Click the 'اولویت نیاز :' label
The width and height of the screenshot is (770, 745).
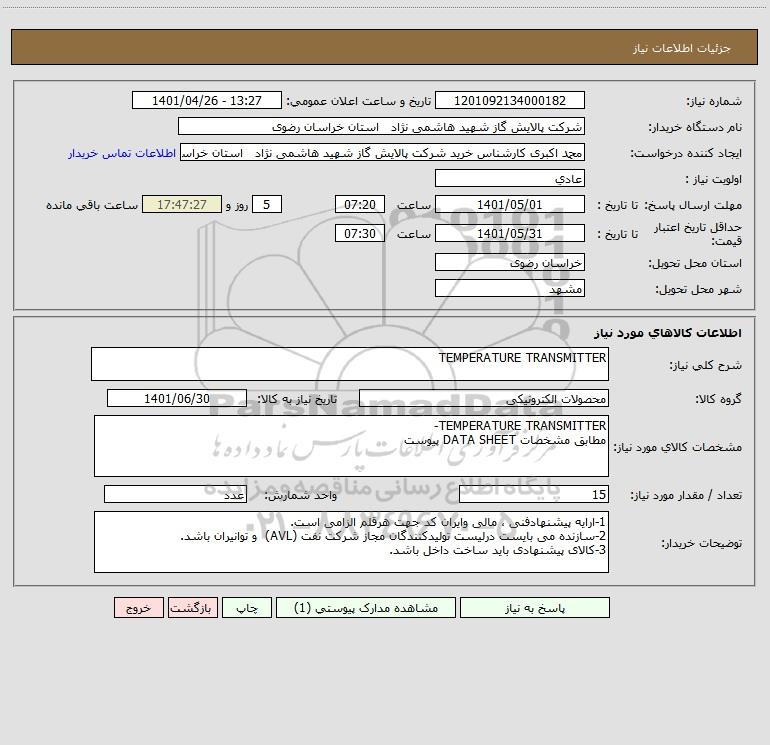714,180
